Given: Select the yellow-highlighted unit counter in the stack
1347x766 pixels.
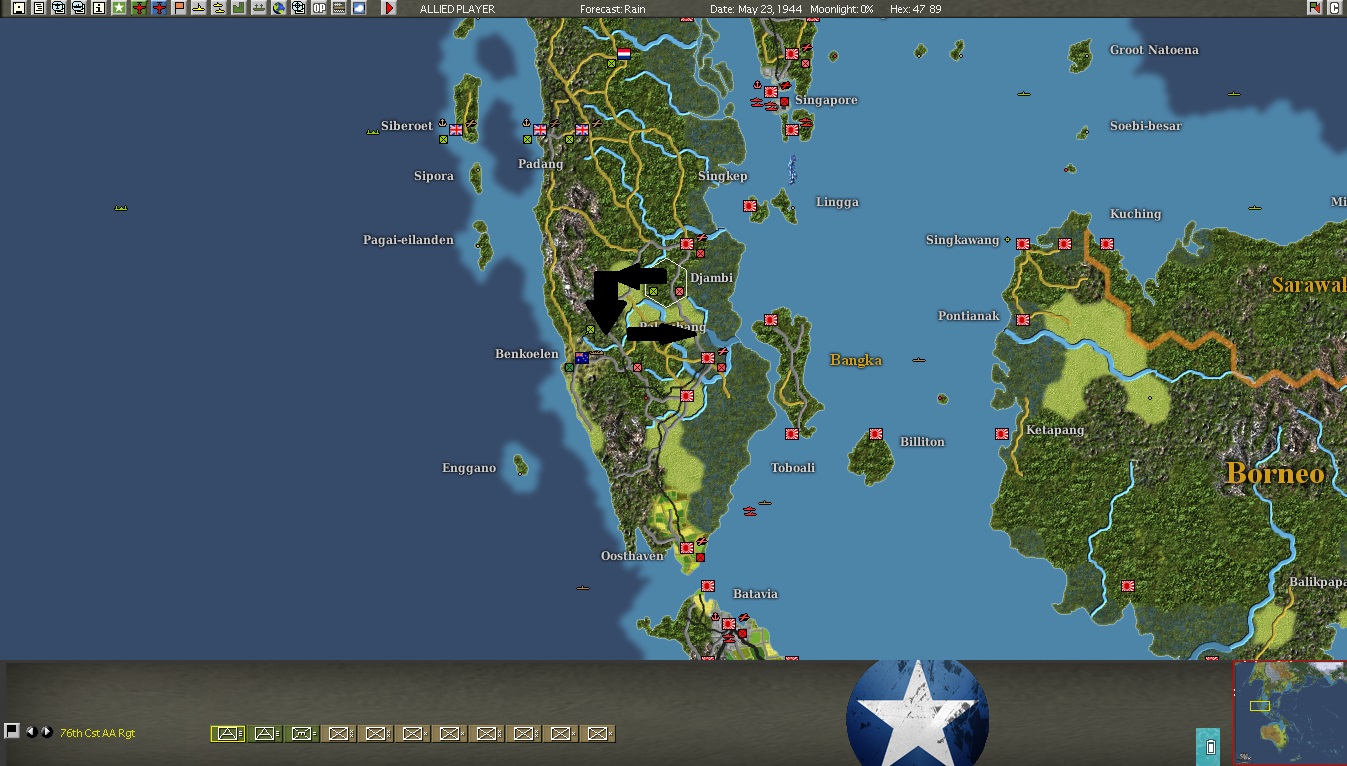Looking at the screenshot, I should (x=228, y=734).
